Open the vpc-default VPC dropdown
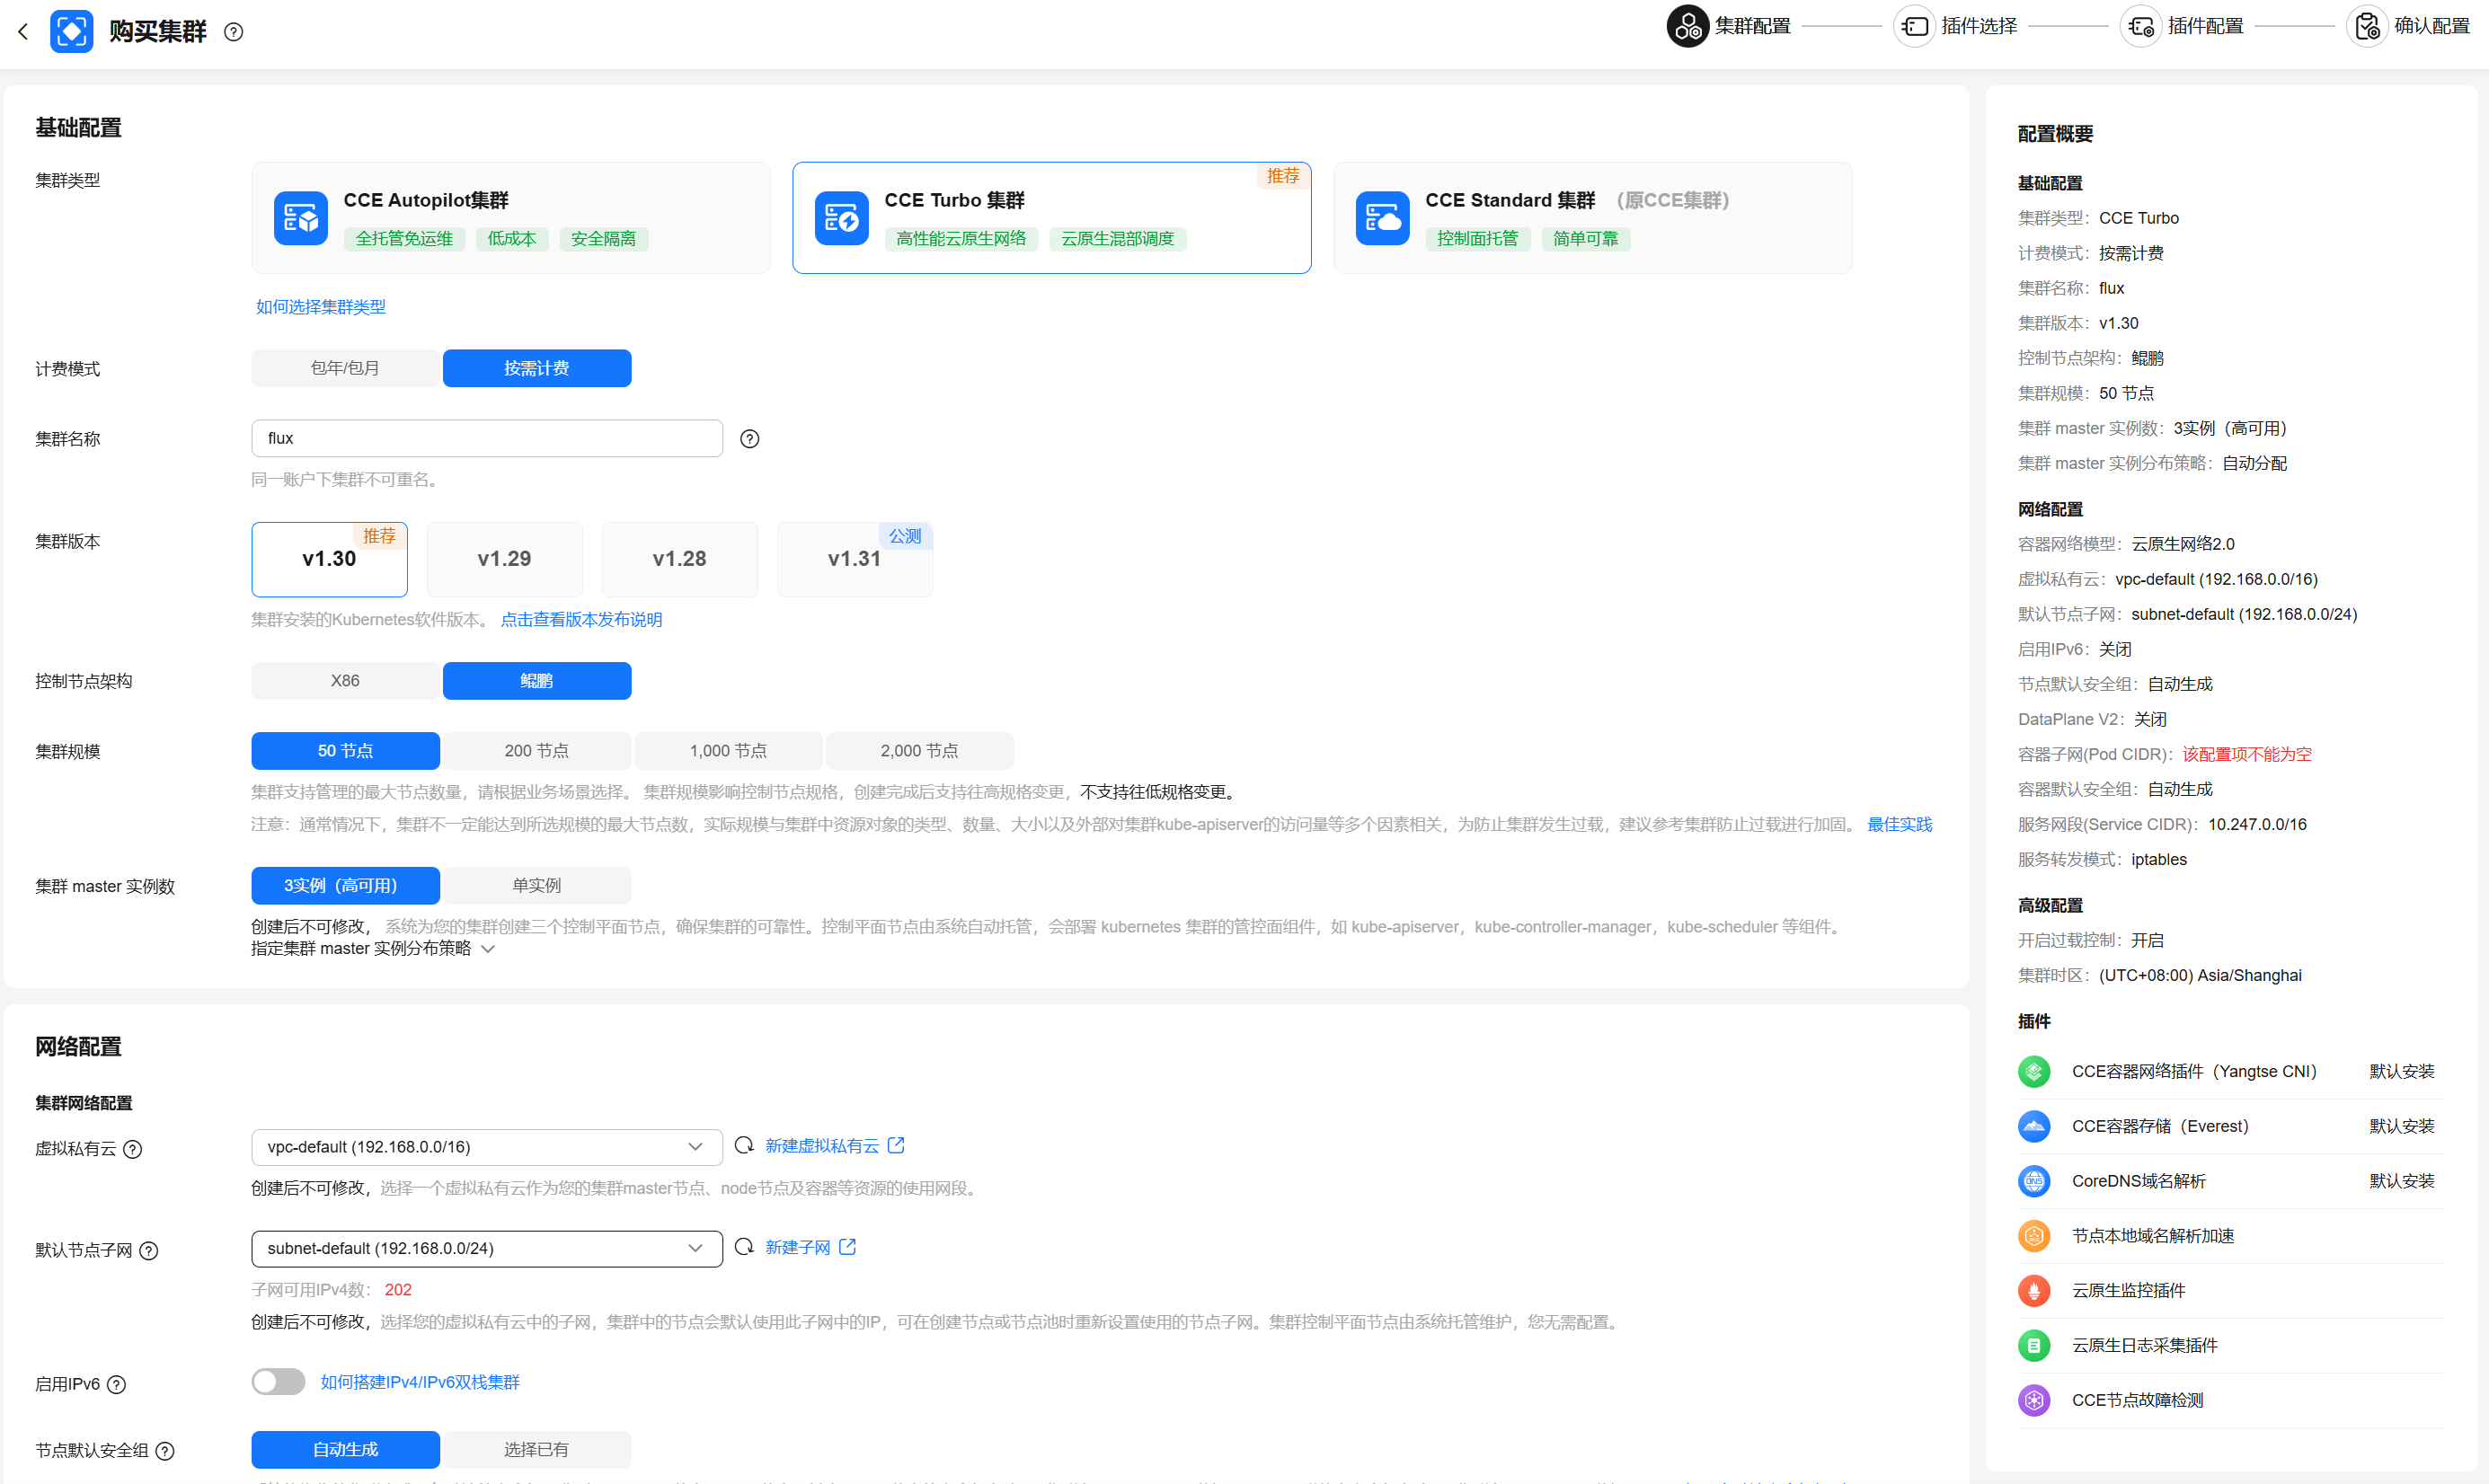This screenshot has height=1484, width=2489. [486, 1147]
